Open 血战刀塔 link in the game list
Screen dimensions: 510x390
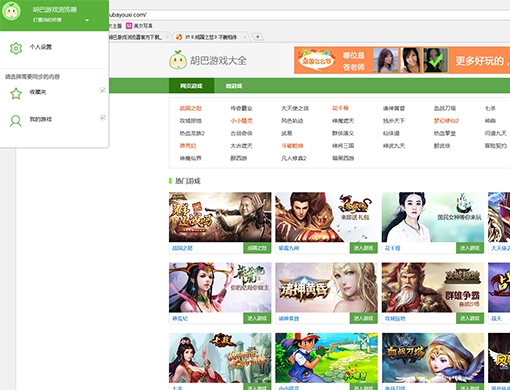(445, 108)
